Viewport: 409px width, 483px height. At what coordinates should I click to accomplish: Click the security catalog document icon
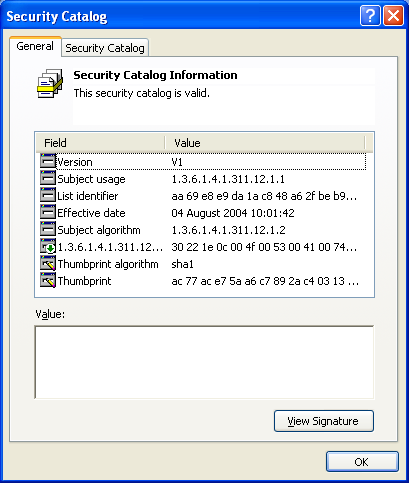click(50, 83)
